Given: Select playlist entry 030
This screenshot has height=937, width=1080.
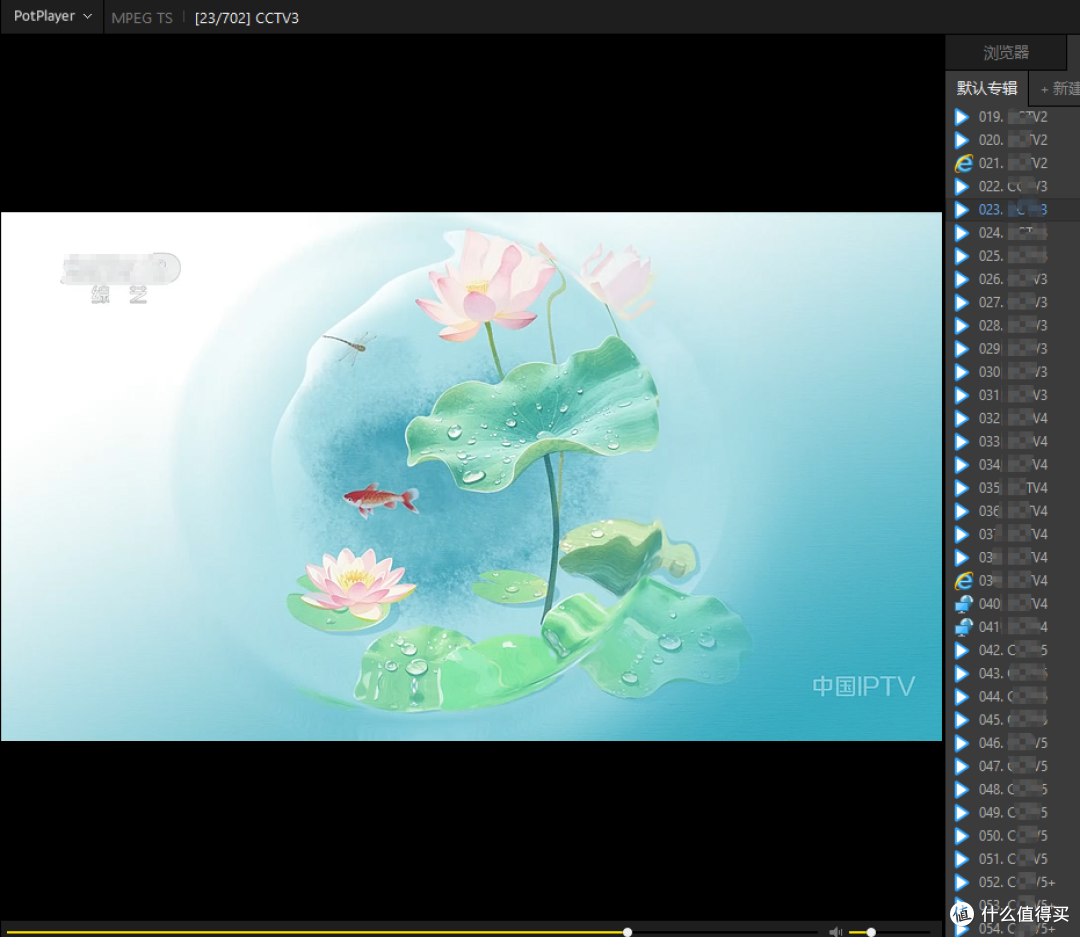Looking at the screenshot, I should click(x=1013, y=372).
